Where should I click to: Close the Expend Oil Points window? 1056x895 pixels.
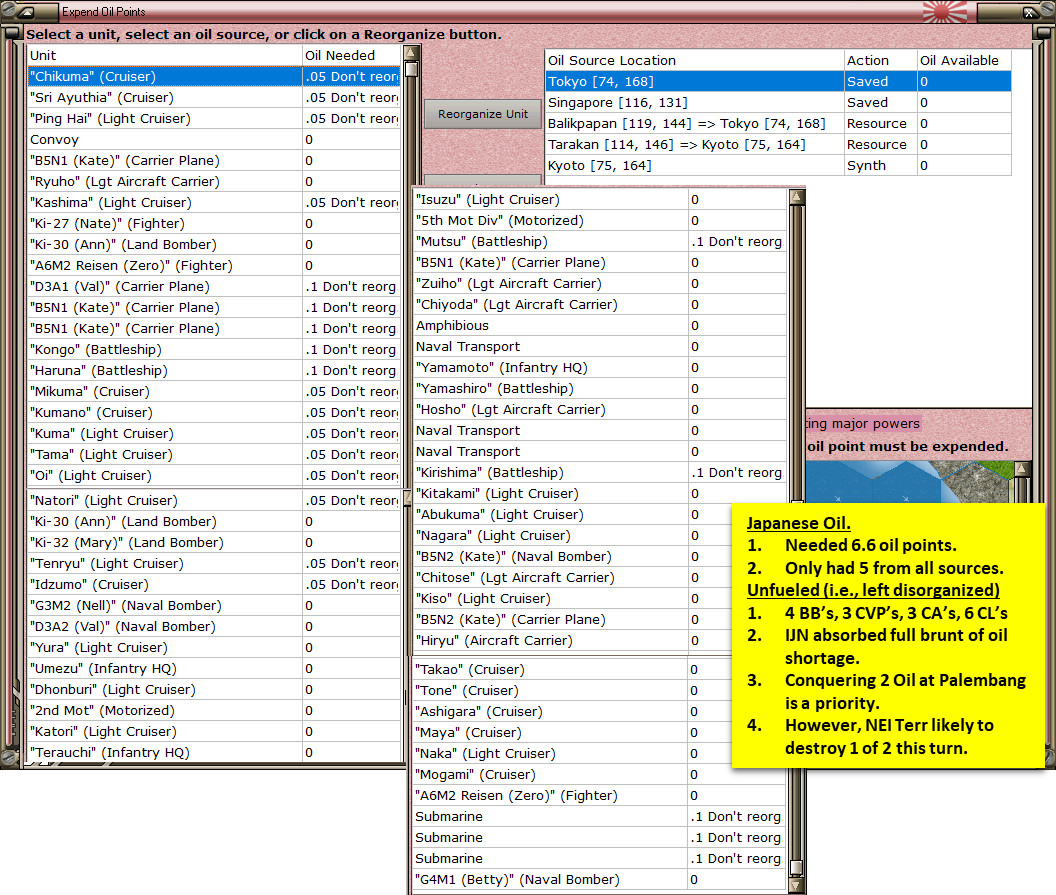1028,12
